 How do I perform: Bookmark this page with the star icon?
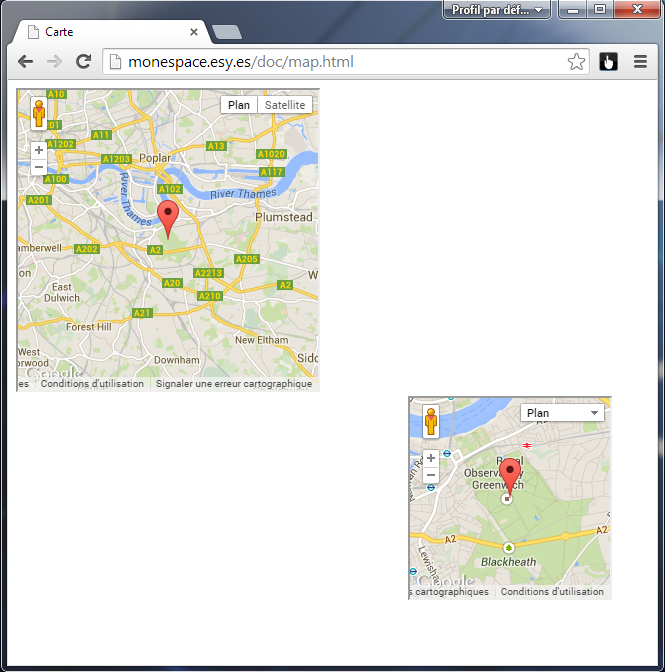pyautogui.click(x=576, y=62)
